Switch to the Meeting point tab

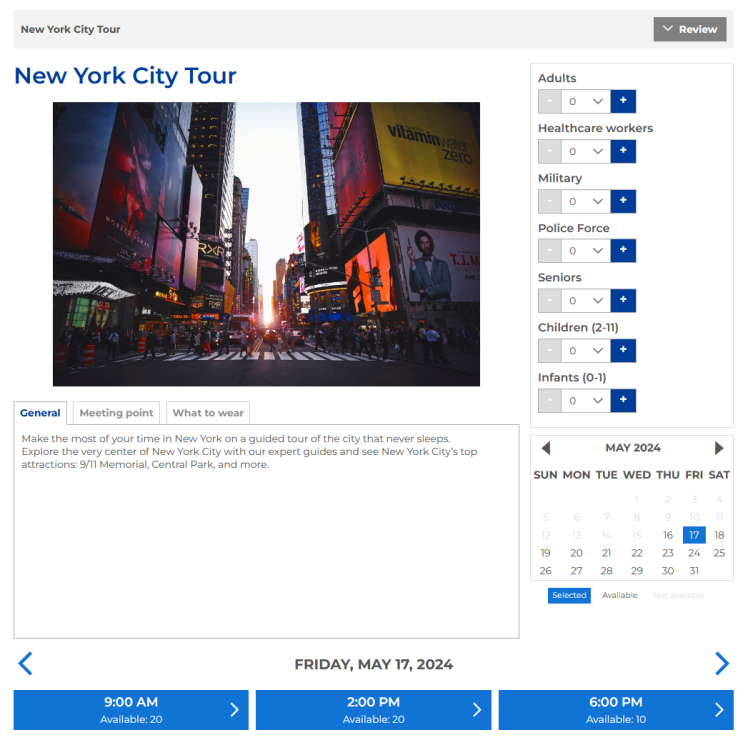point(116,413)
